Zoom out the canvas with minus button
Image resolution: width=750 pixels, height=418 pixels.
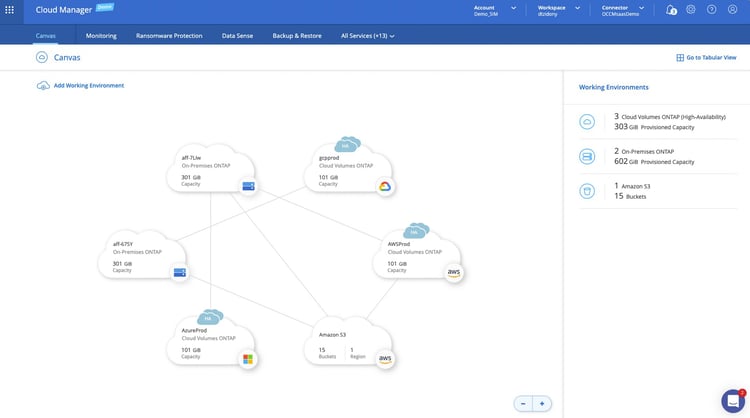523,403
